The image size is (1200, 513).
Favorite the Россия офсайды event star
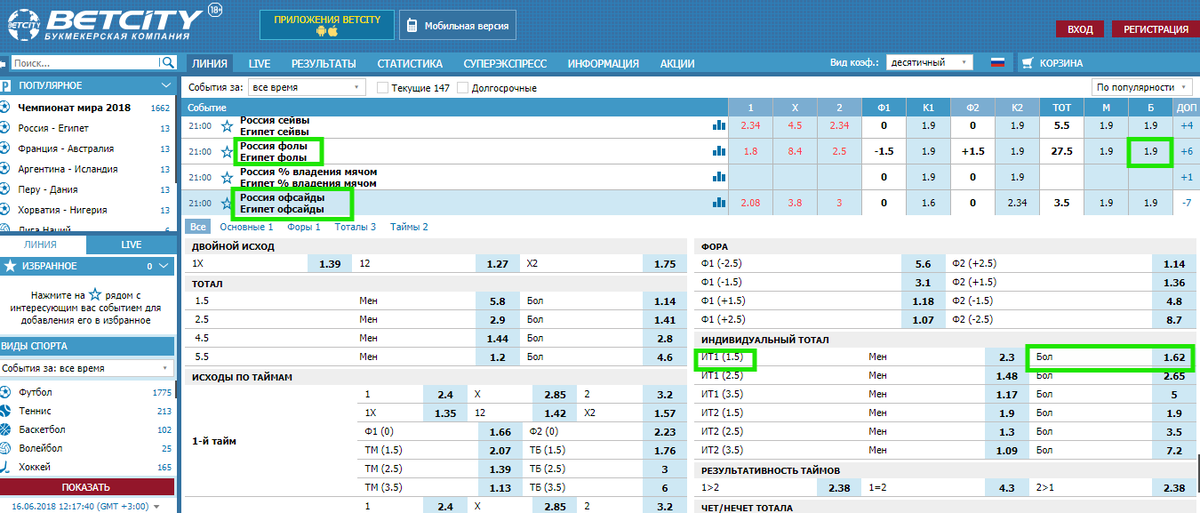pos(227,203)
